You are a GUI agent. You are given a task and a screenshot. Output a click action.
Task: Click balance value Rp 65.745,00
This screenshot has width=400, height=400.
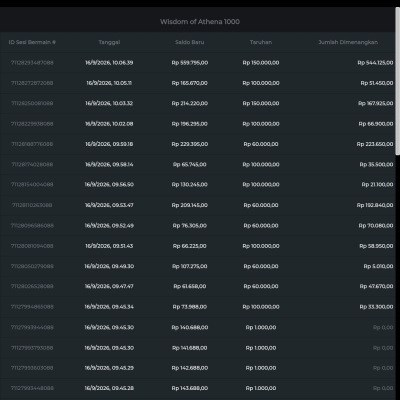[190, 164]
